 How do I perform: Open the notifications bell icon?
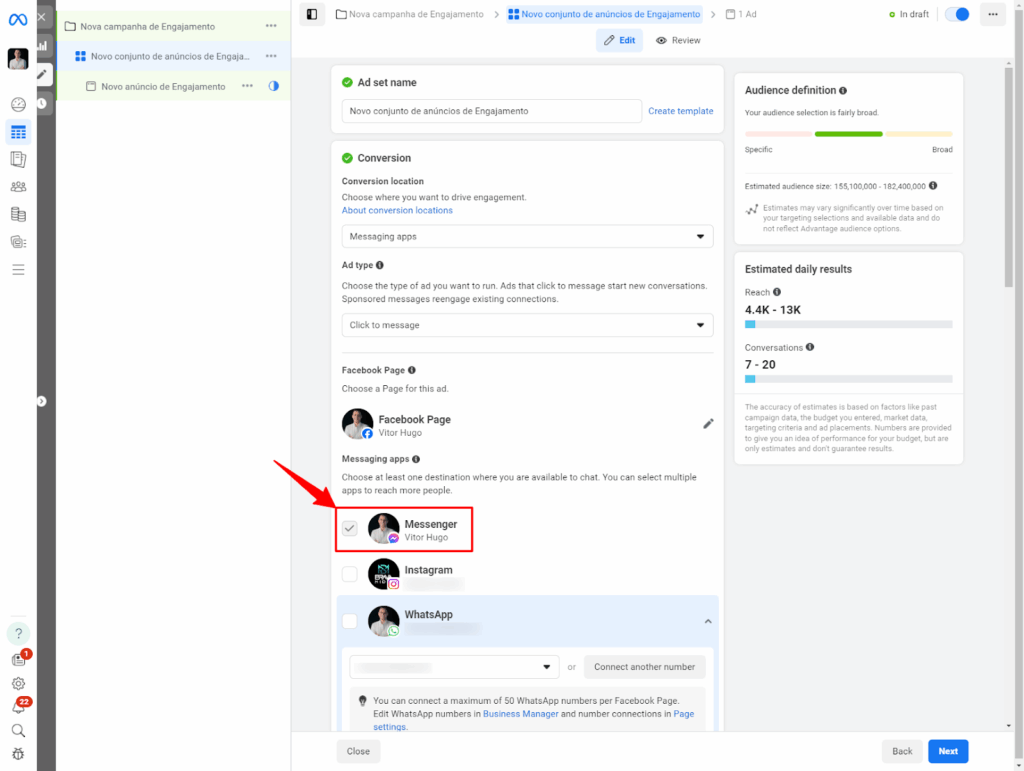coord(18,708)
